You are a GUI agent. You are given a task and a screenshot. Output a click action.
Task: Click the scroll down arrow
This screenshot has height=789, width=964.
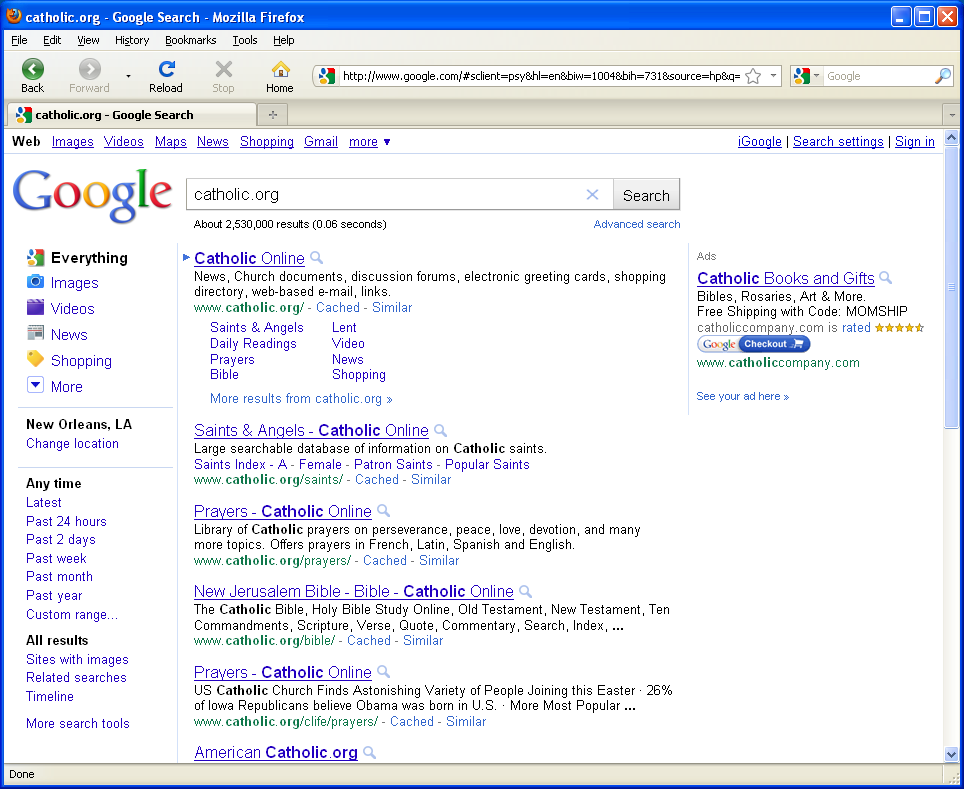[x=951, y=753]
